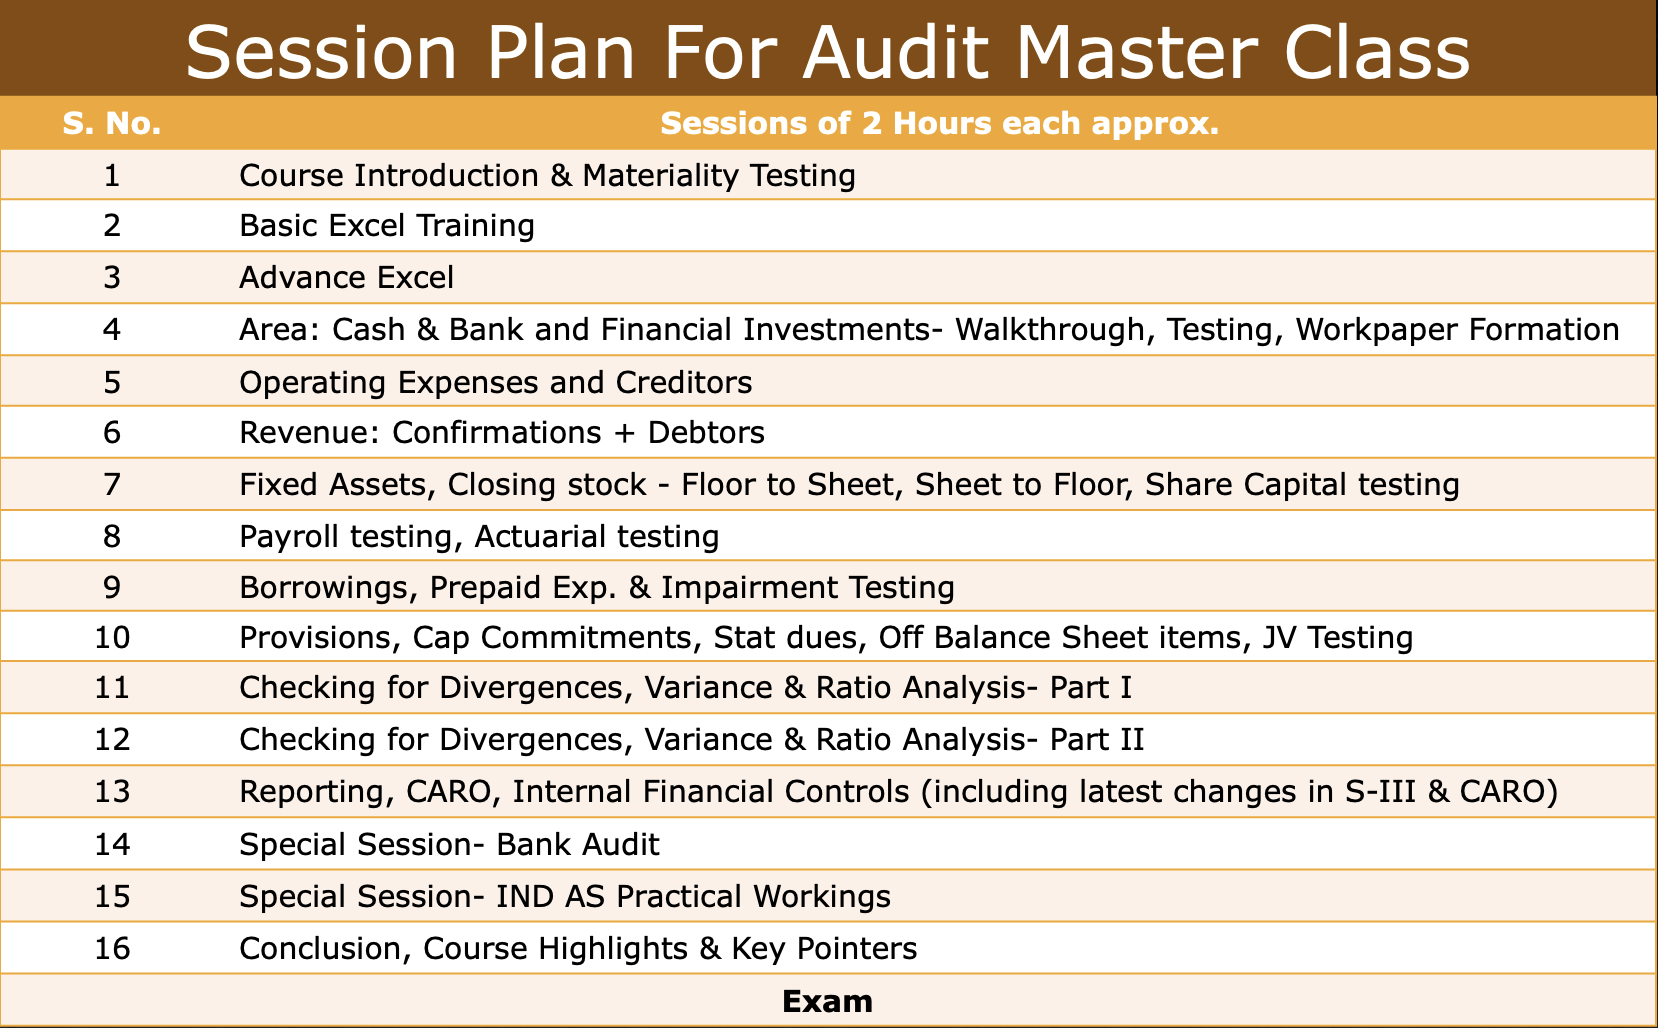Select the Reporting, CARO, Internal Financial Controls row
Image resolution: width=1658 pixels, height=1028 pixels.
click(898, 792)
